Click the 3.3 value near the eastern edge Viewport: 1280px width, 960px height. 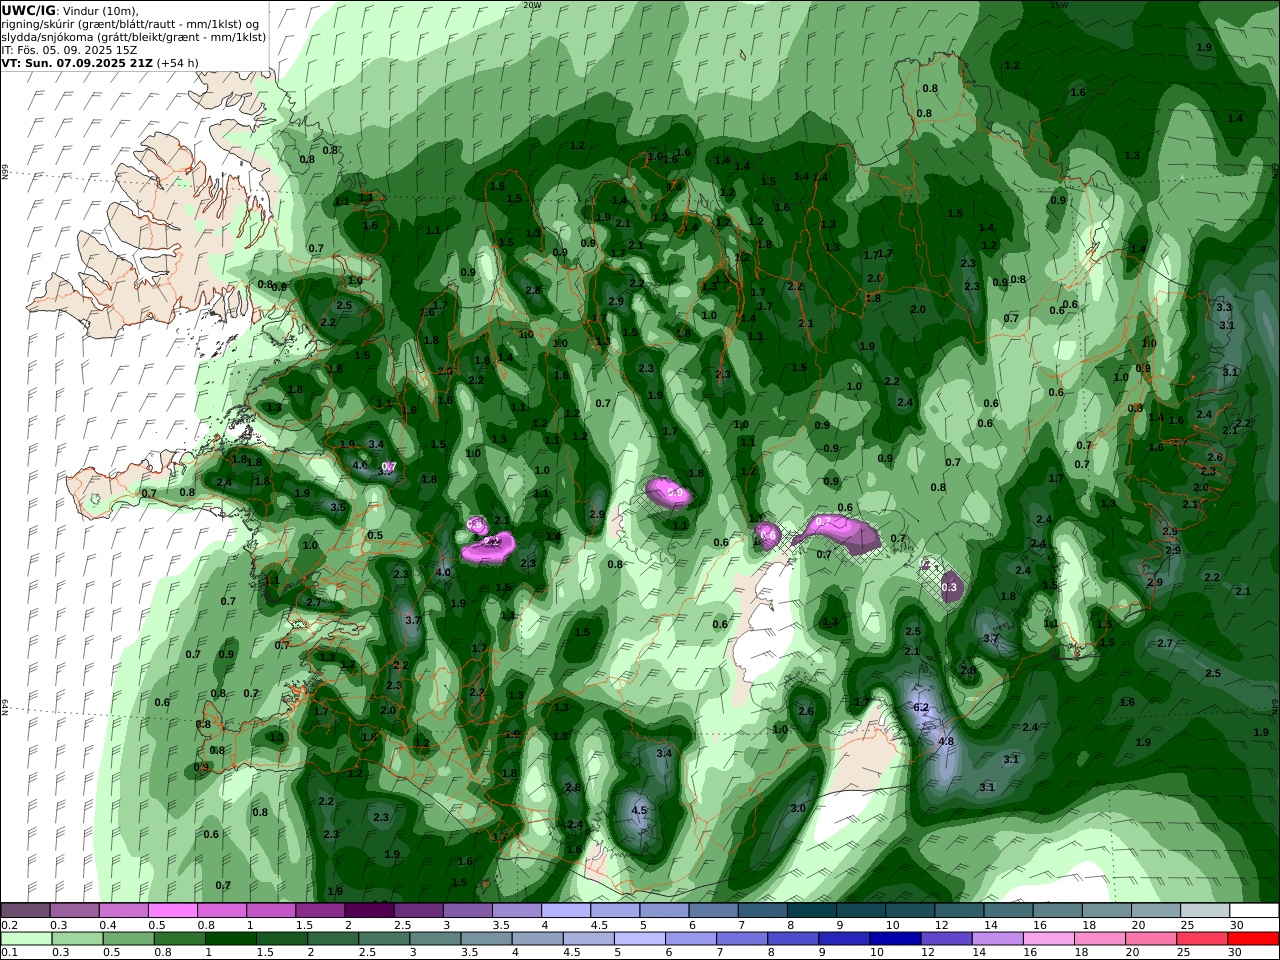point(1224,307)
